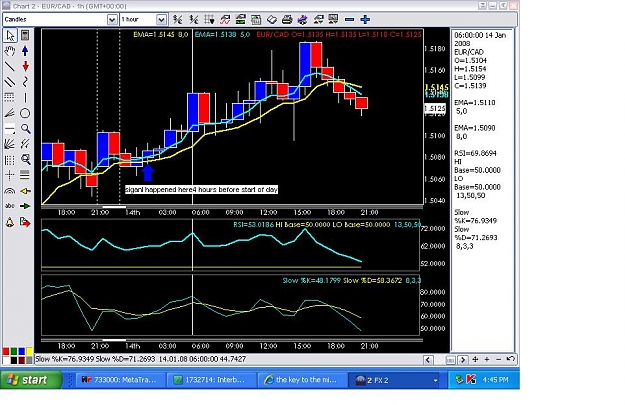Select the Fibonacci arcs tool
Viewport: 625px width, 405px height.
tap(10, 191)
